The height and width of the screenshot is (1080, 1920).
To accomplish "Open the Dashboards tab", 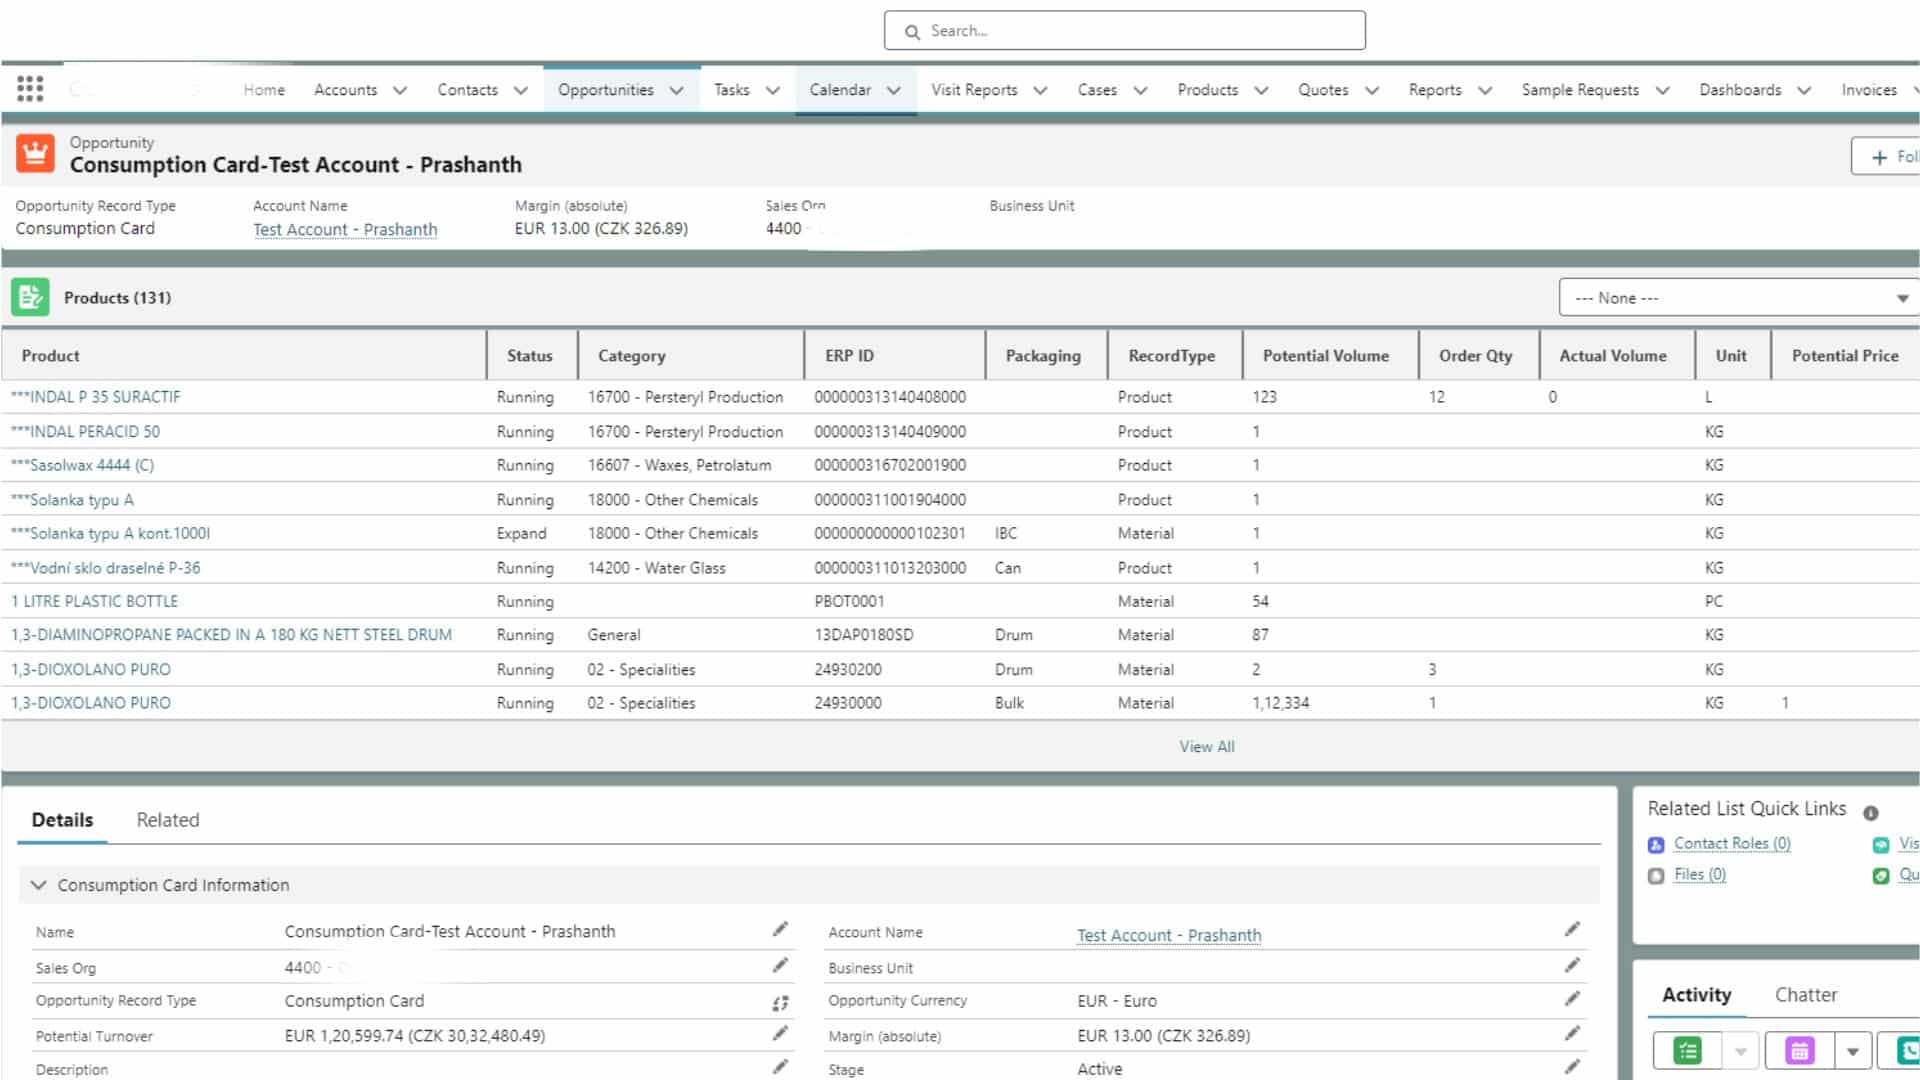I will 1740,90.
